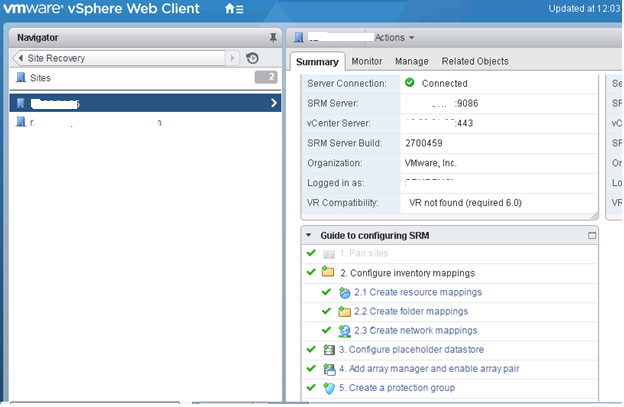Open the Actions dropdown menu

click(x=394, y=38)
